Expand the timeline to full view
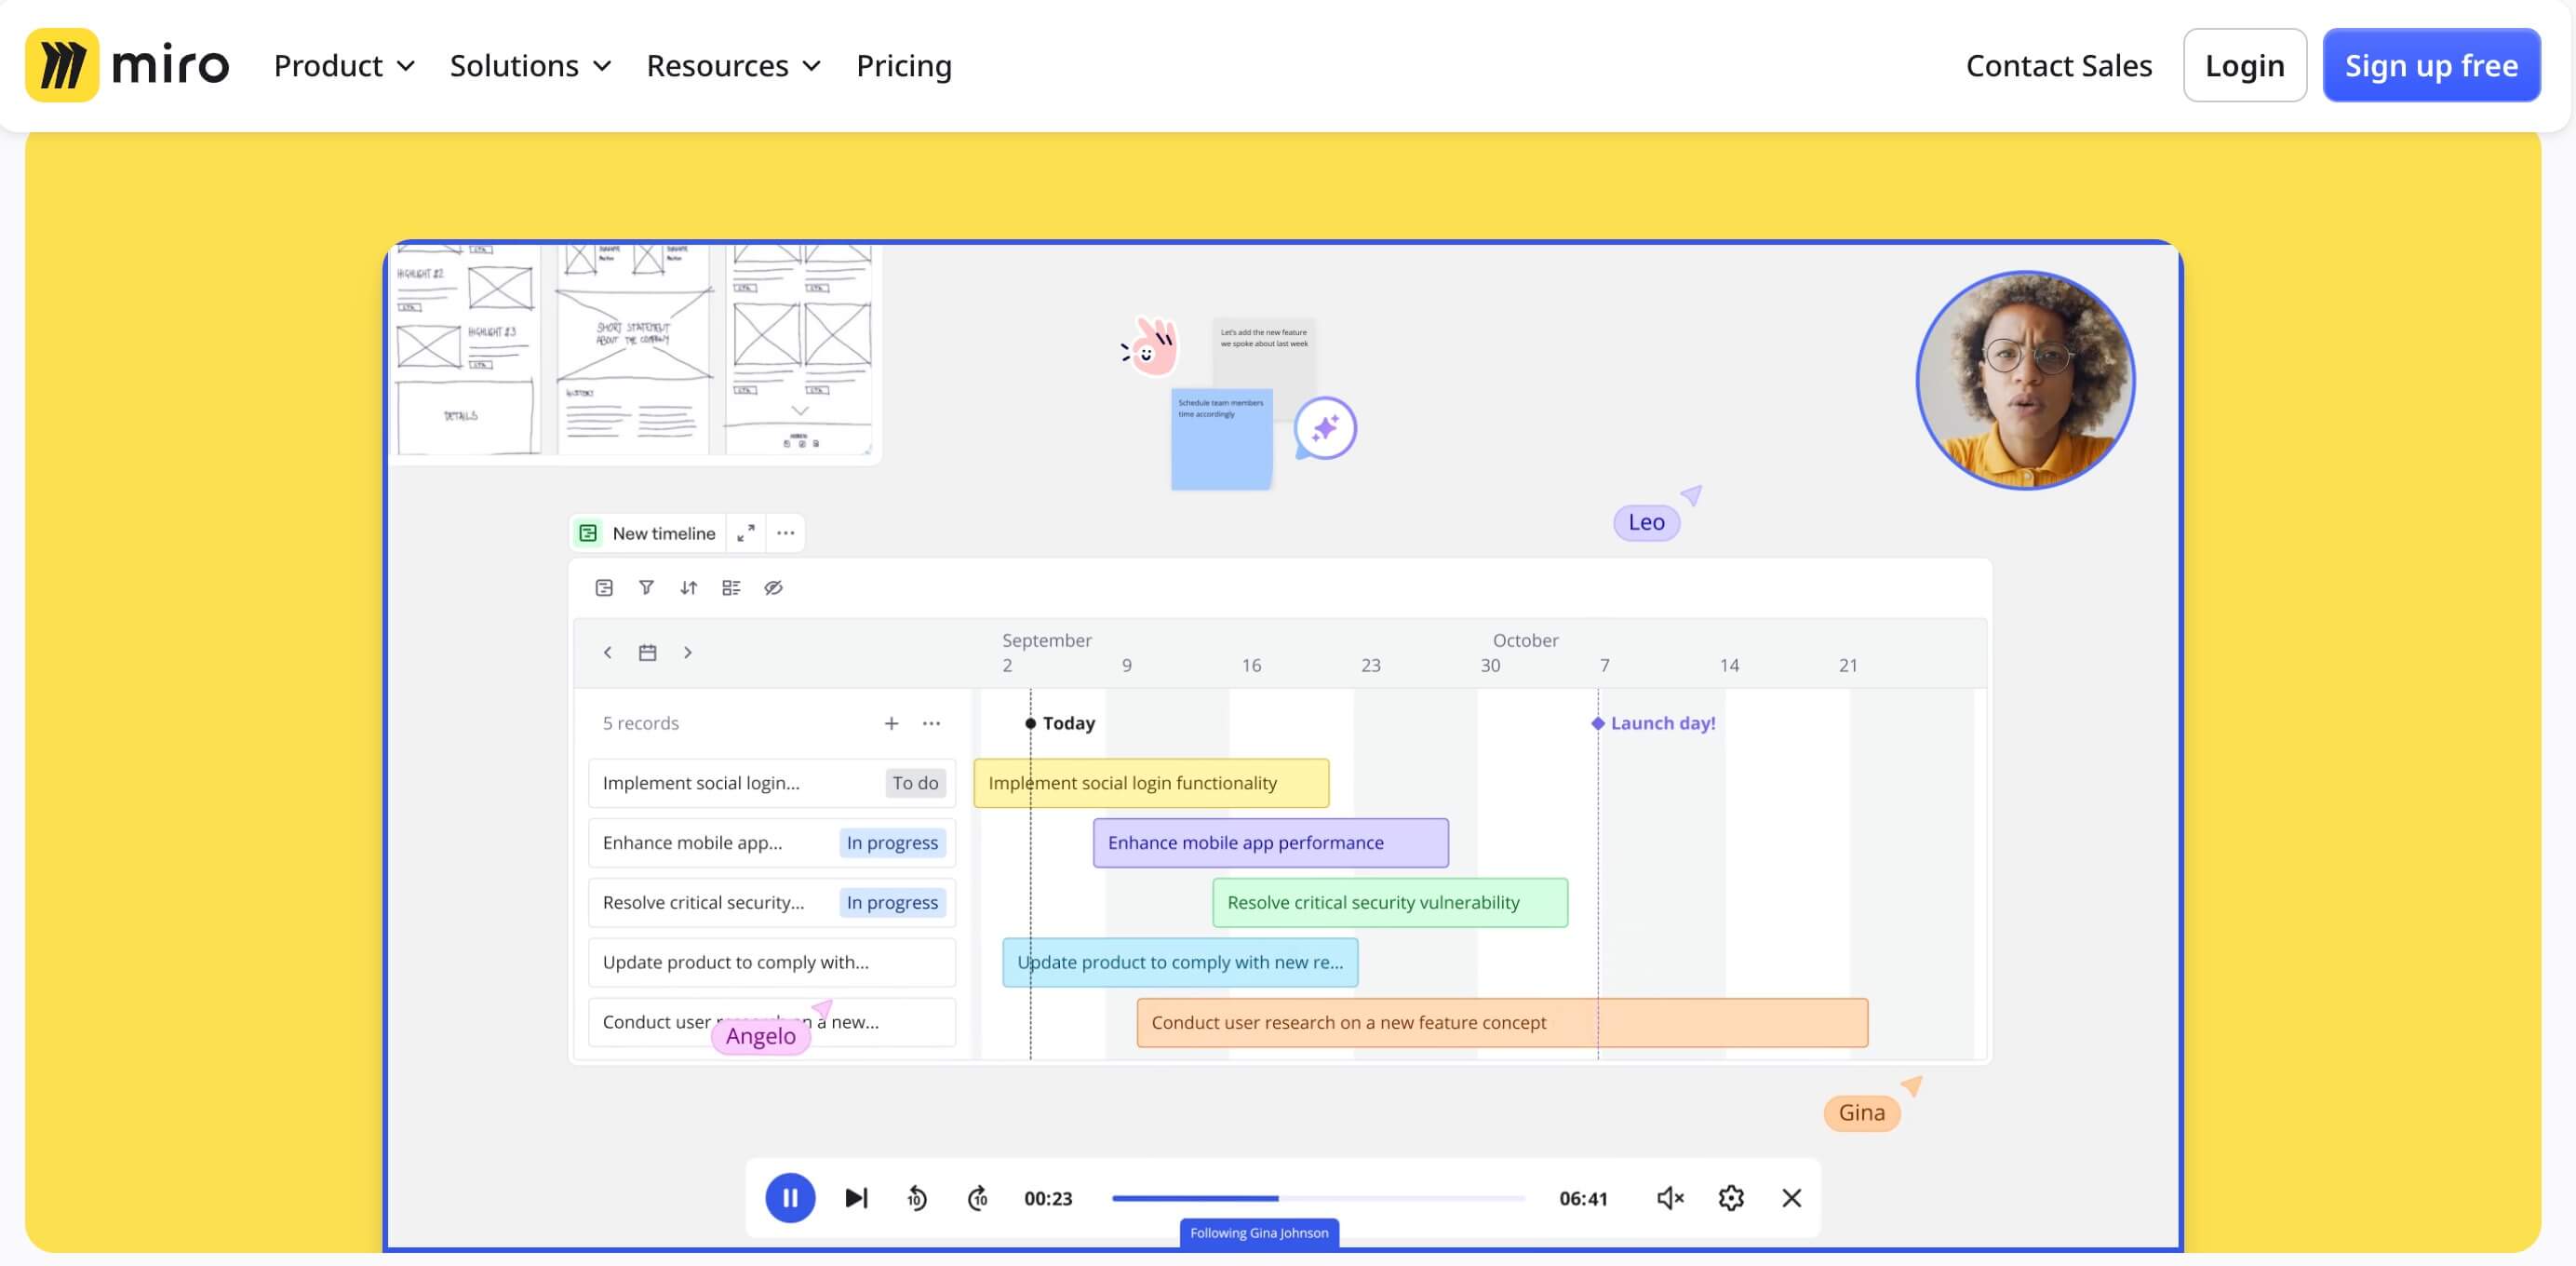Screen dimensions: 2576x1266 point(746,533)
